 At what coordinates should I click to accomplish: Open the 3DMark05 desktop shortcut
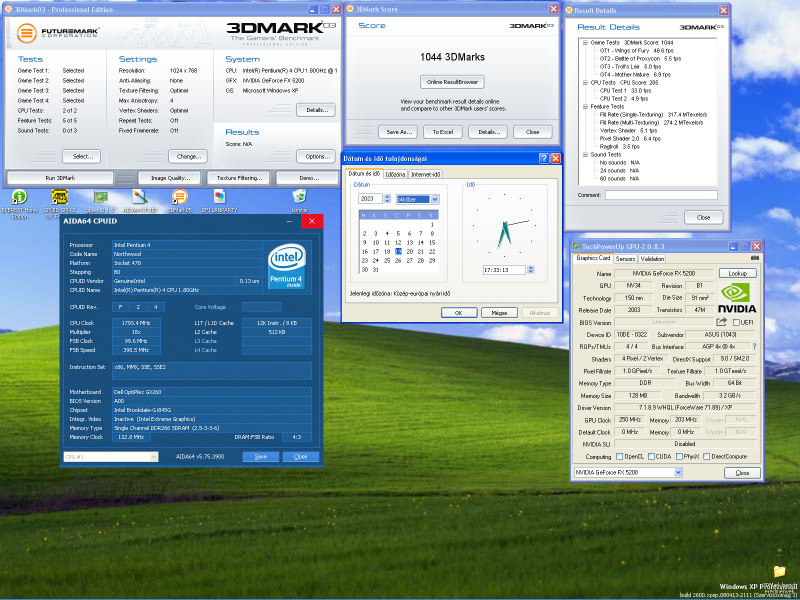(180, 197)
